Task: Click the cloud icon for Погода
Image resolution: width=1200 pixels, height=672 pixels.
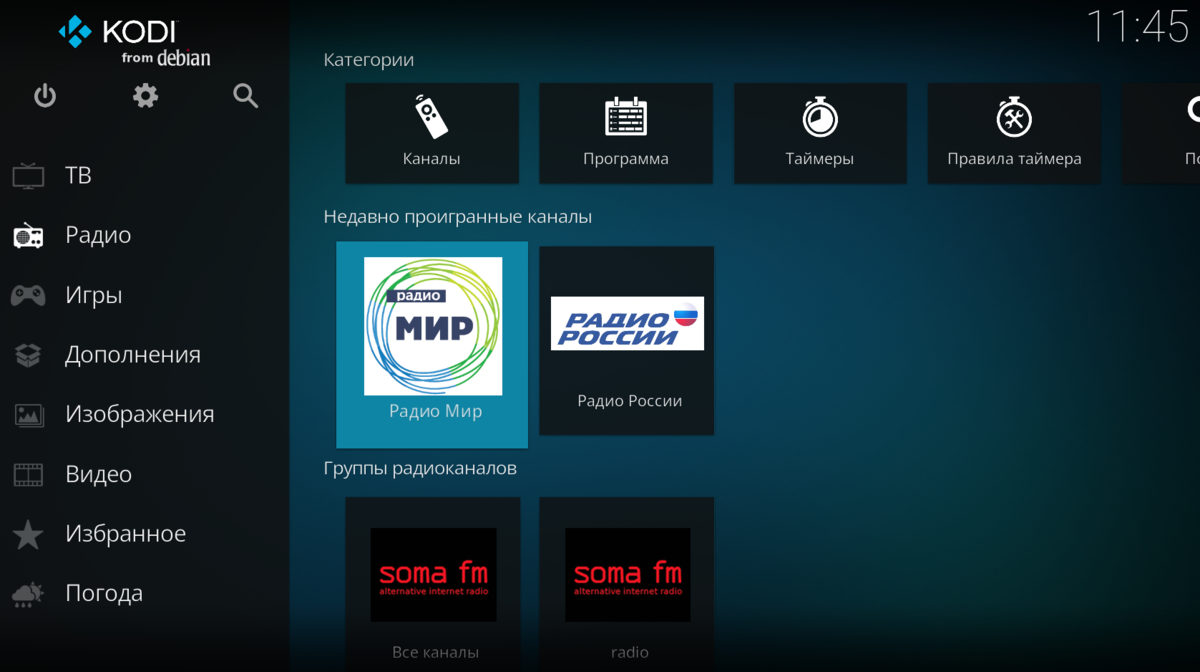Action: click(28, 594)
